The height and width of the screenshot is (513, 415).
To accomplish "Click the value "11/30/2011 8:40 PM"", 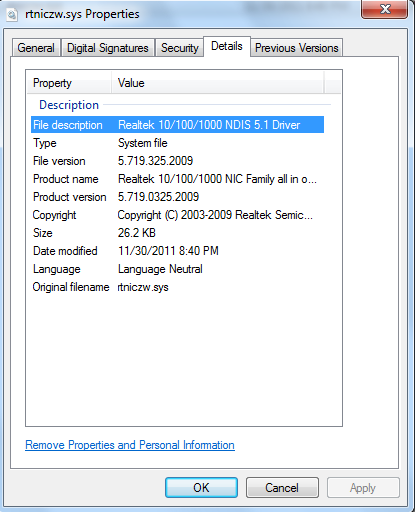I will click(168, 251).
